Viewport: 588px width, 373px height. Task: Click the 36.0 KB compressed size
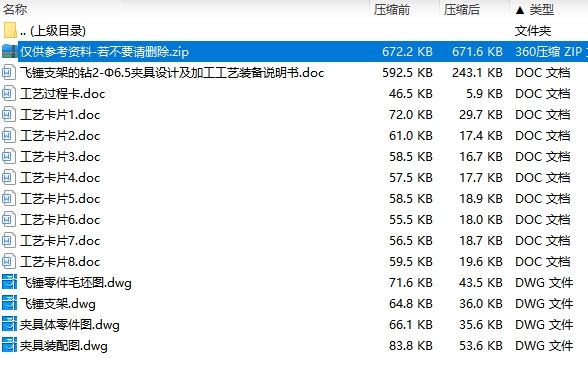point(481,303)
